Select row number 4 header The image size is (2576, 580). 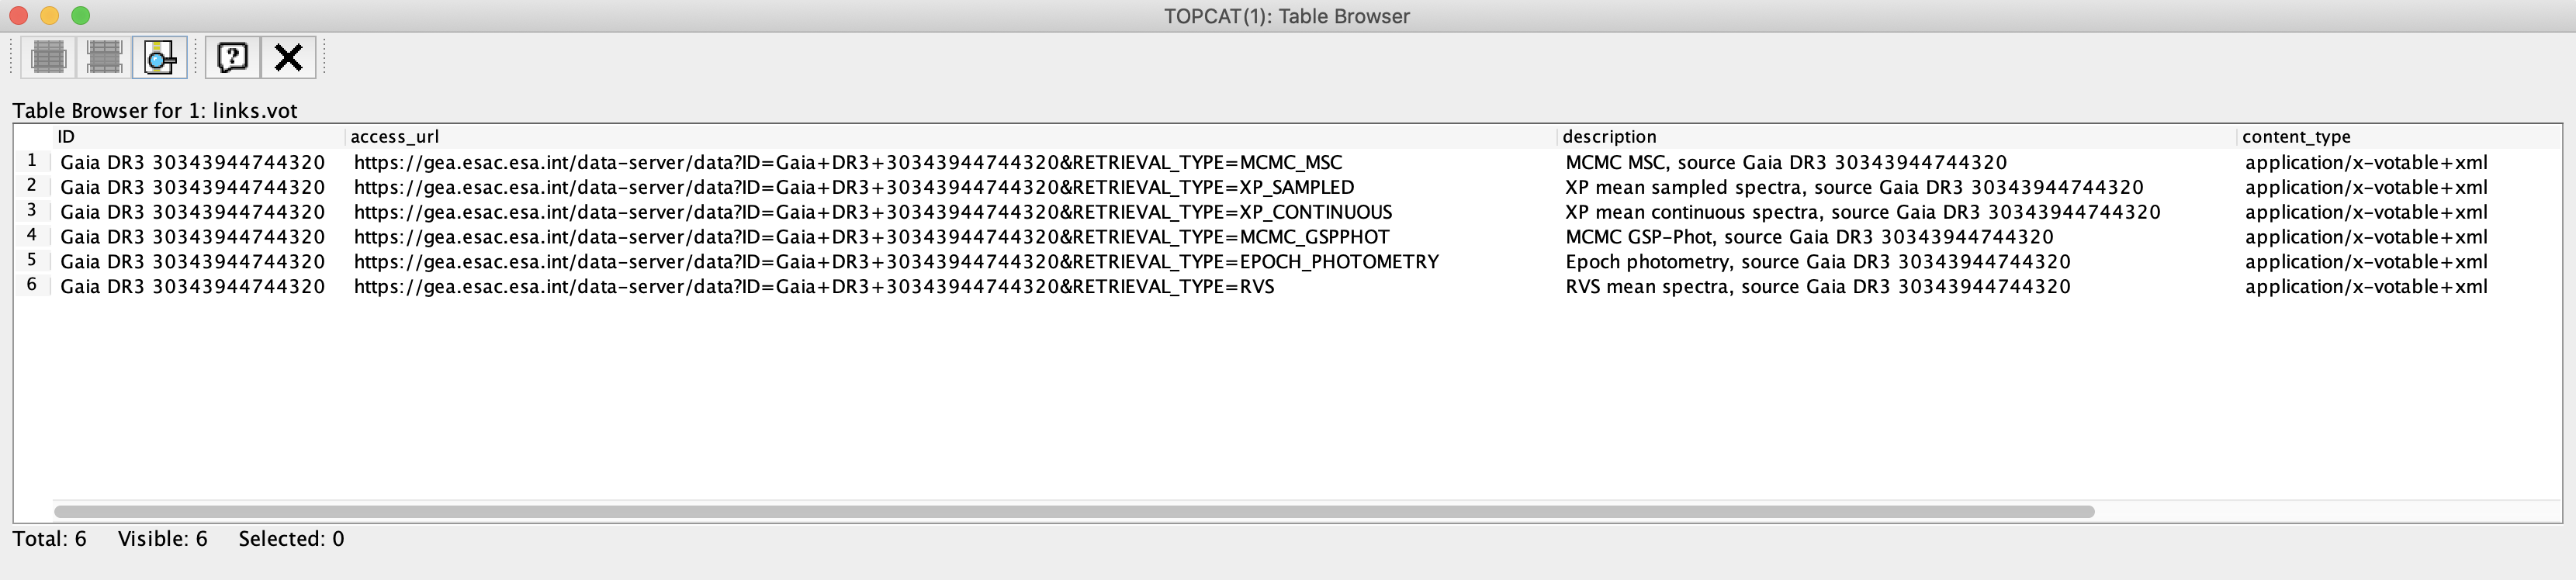pyautogui.click(x=32, y=236)
